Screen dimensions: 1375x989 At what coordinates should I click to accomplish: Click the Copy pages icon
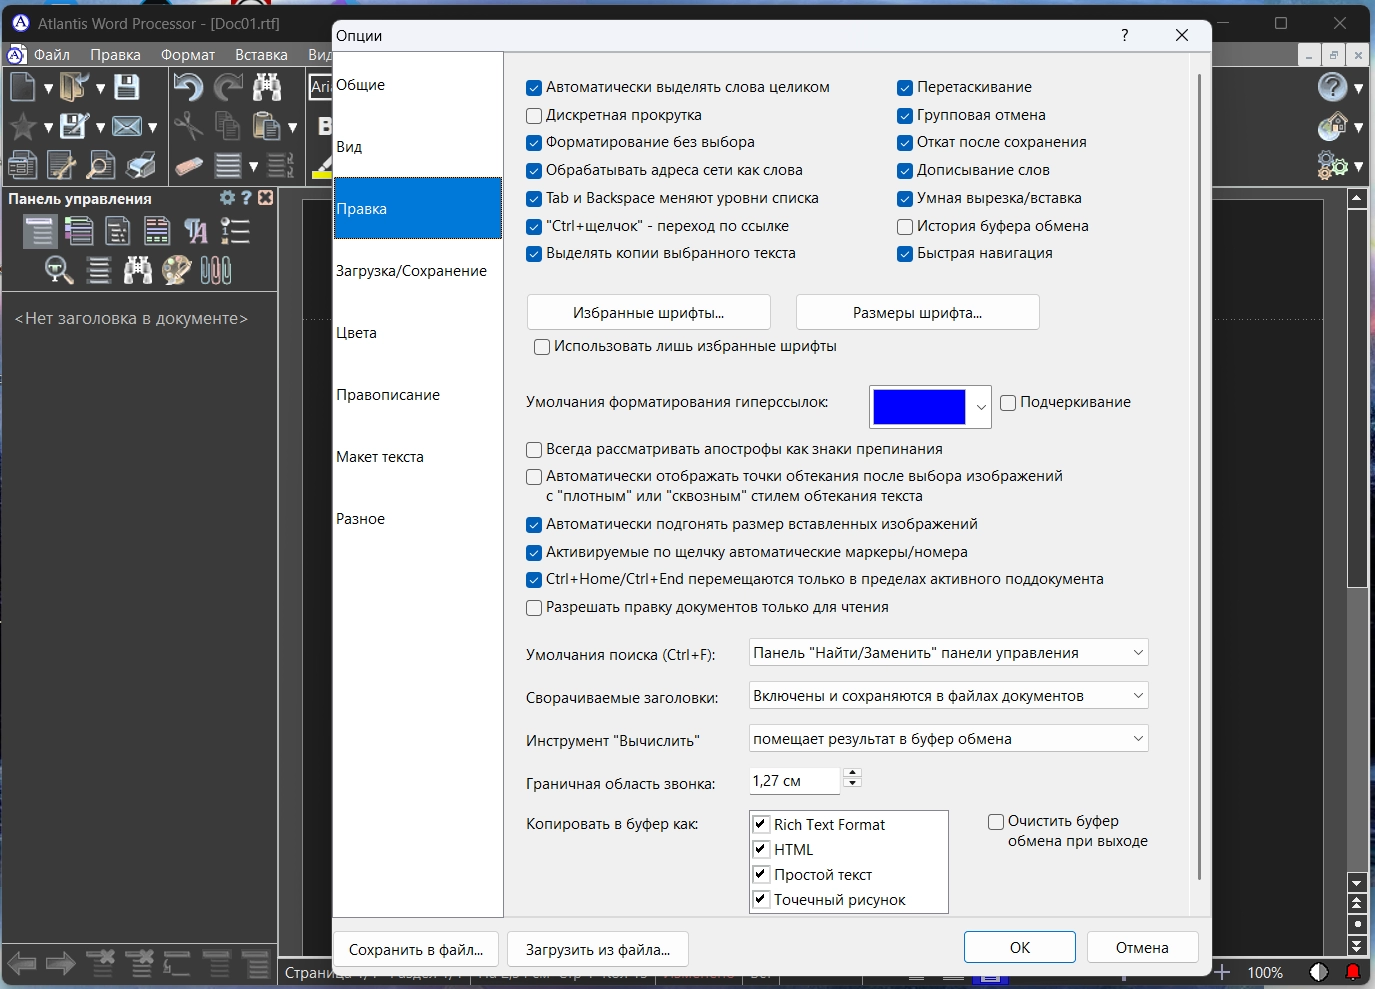point(228,126)
